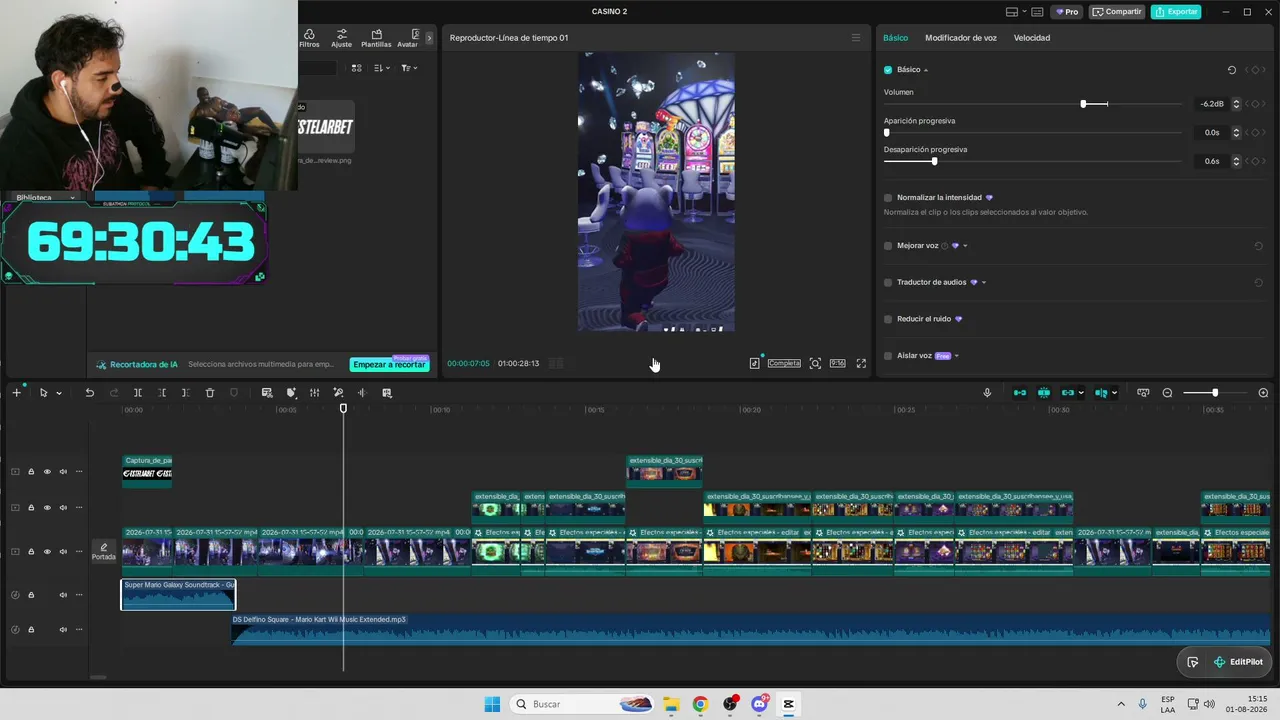Add volume keyframe diamond icon
The image size is (1280, 720).
1255,104
